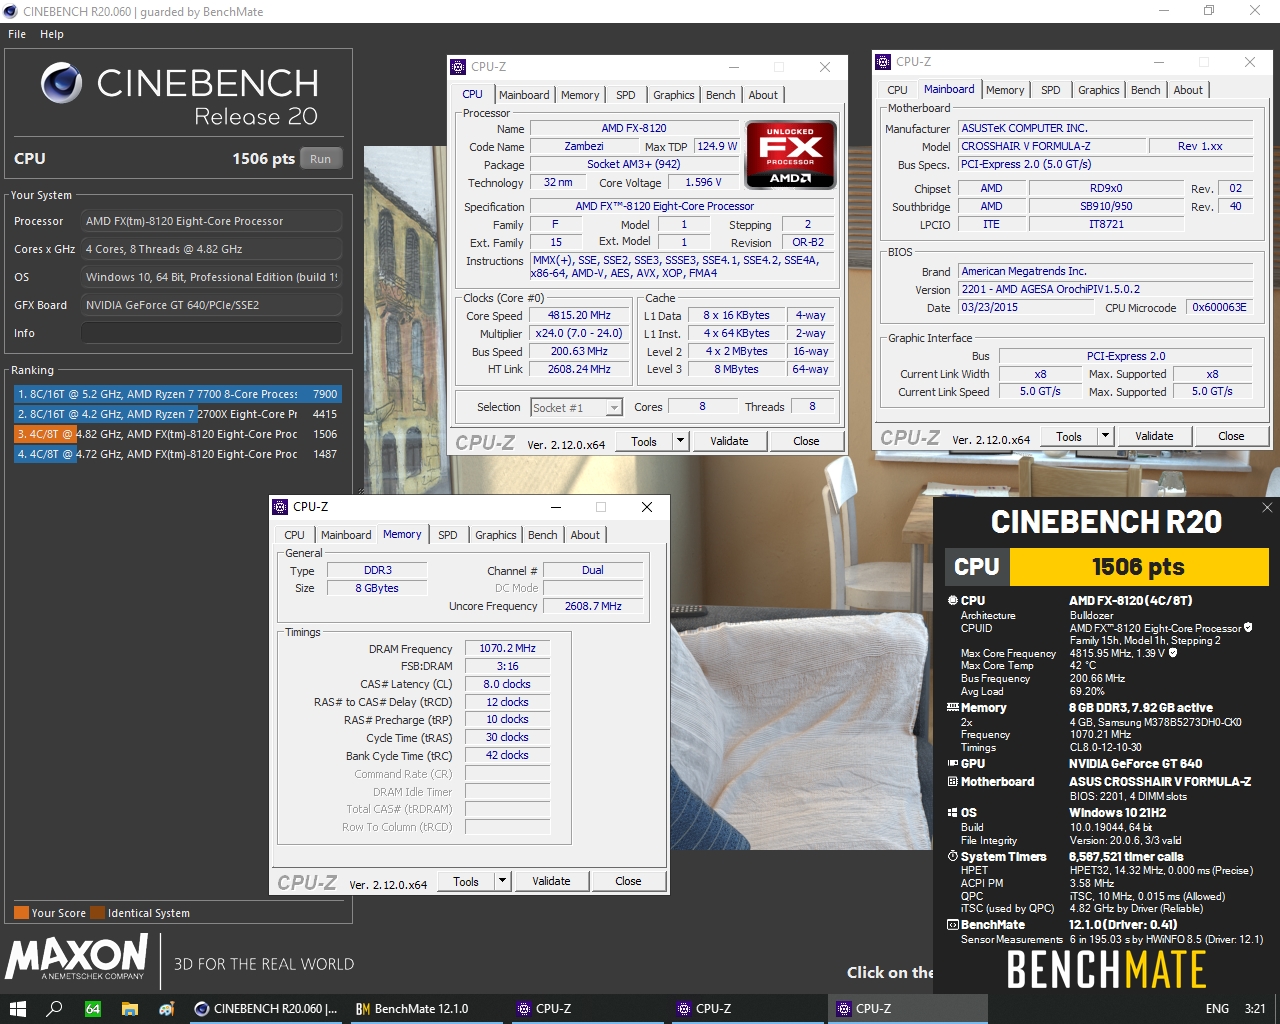
Task: Open Mainboard tab in the Memory CPU-Z window
Action: [346, 535]
